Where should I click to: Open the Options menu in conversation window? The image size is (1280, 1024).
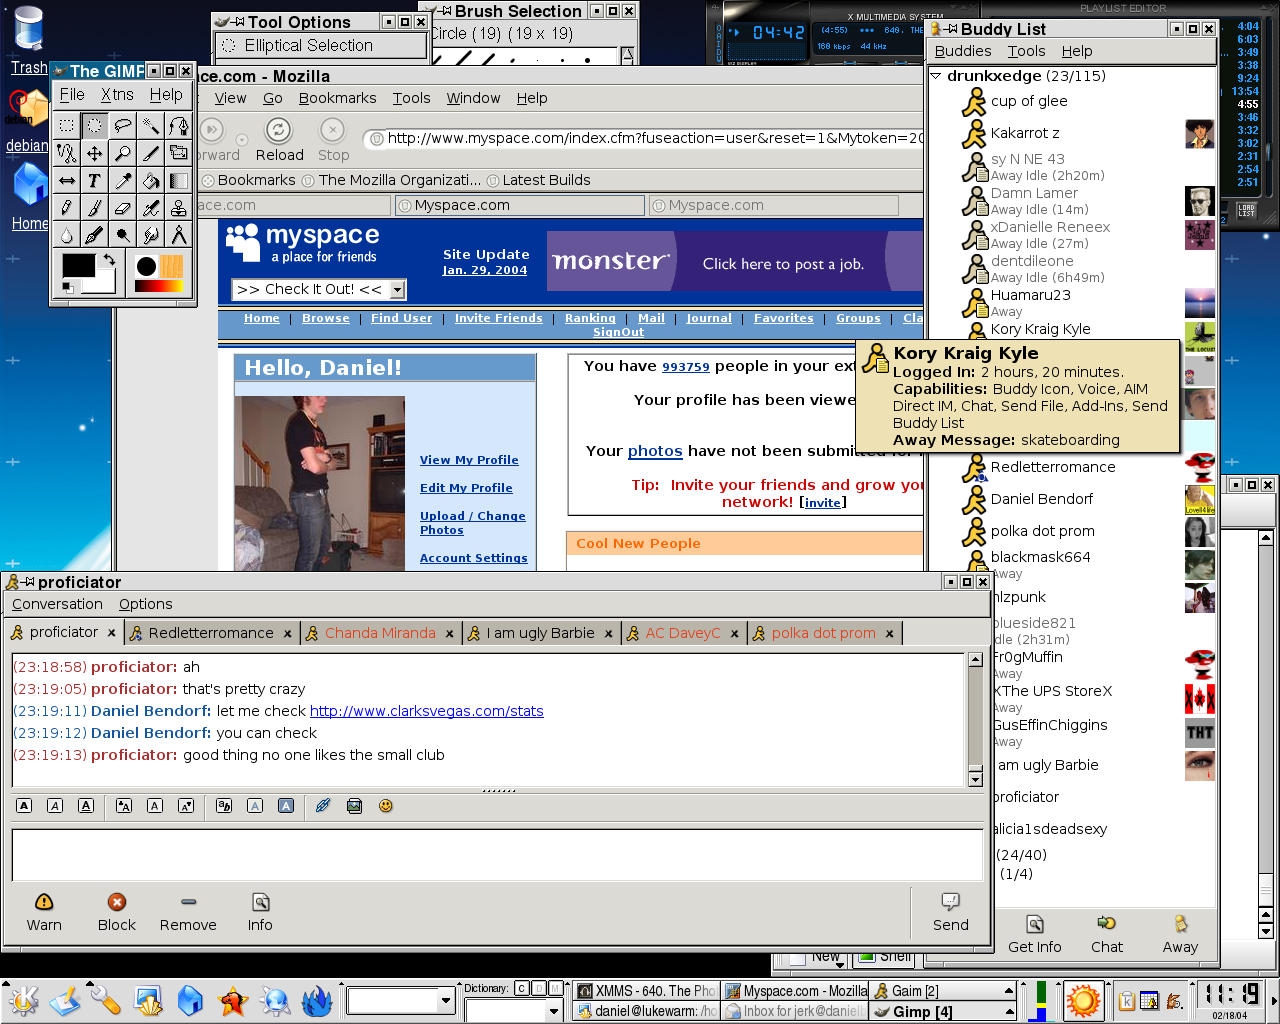click(146, 604)
